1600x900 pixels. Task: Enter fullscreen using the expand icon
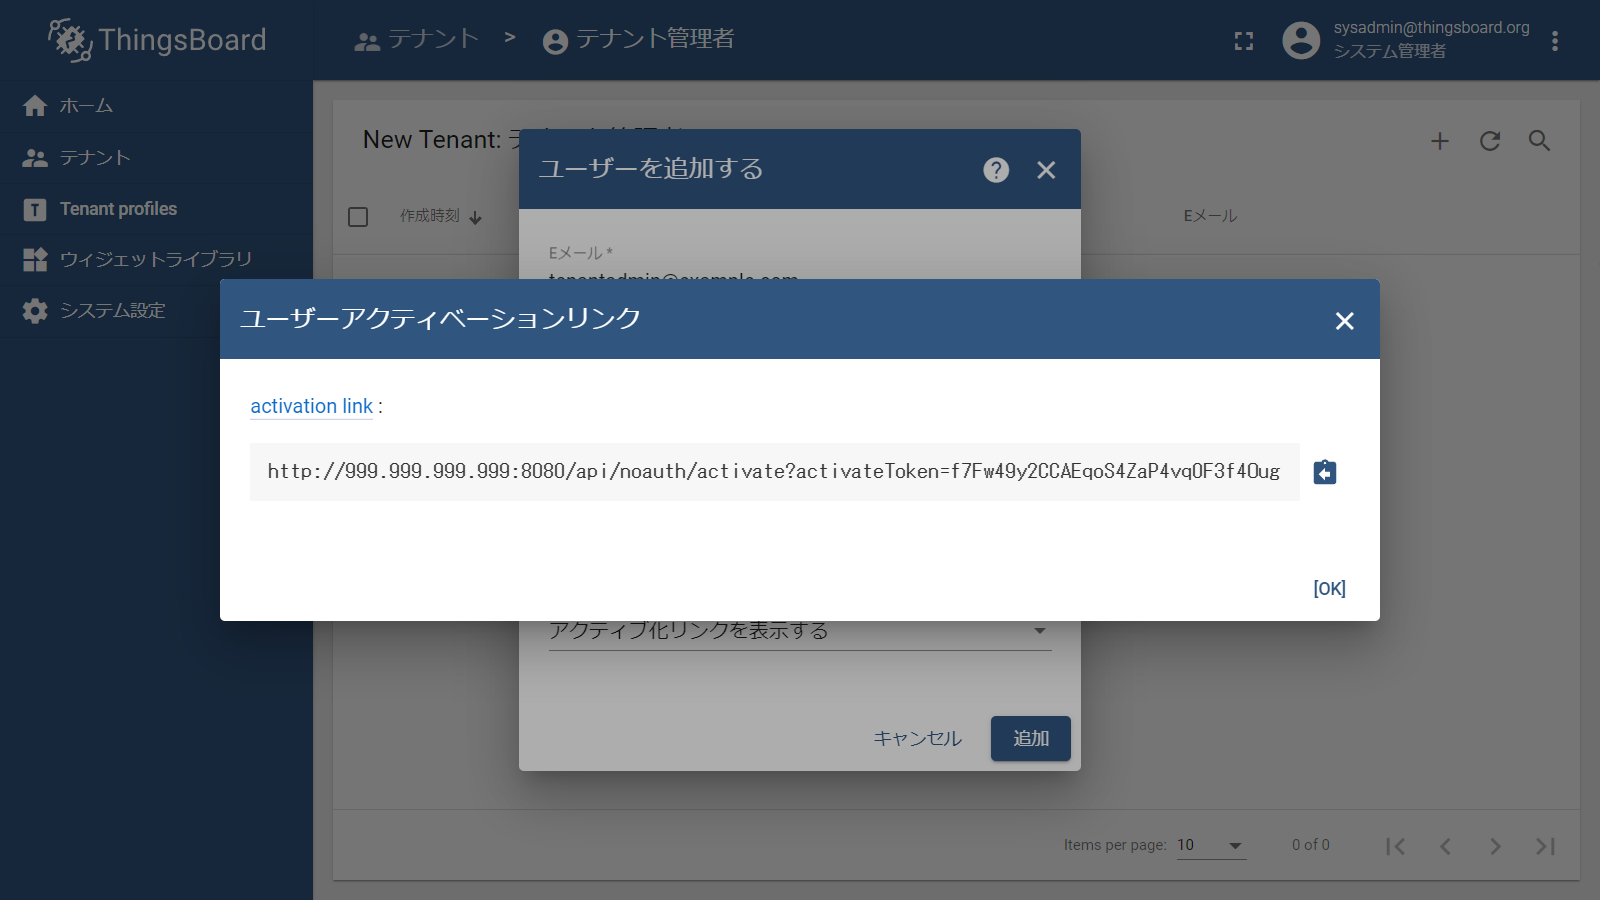[1243, 41]
